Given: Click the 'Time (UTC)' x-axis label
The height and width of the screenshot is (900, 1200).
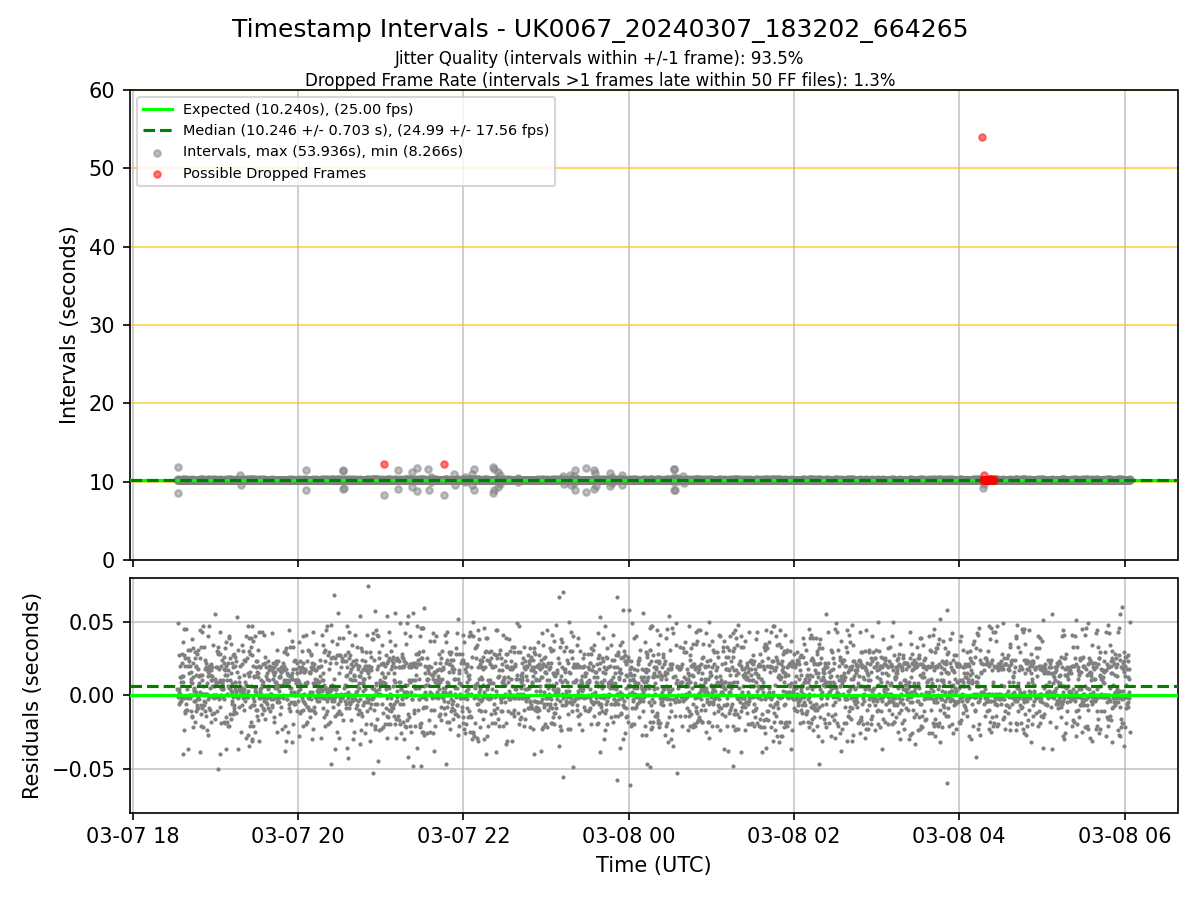Looking at the screenshot, I should coord(654,865).
